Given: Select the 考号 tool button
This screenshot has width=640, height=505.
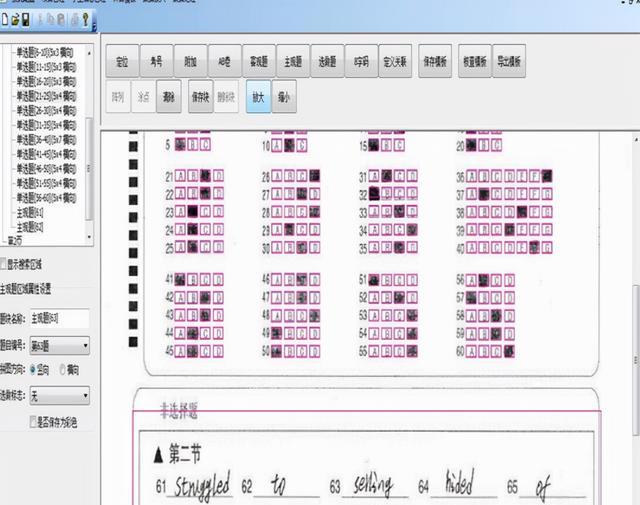Looking at the screenshot, I should point(156,61).
